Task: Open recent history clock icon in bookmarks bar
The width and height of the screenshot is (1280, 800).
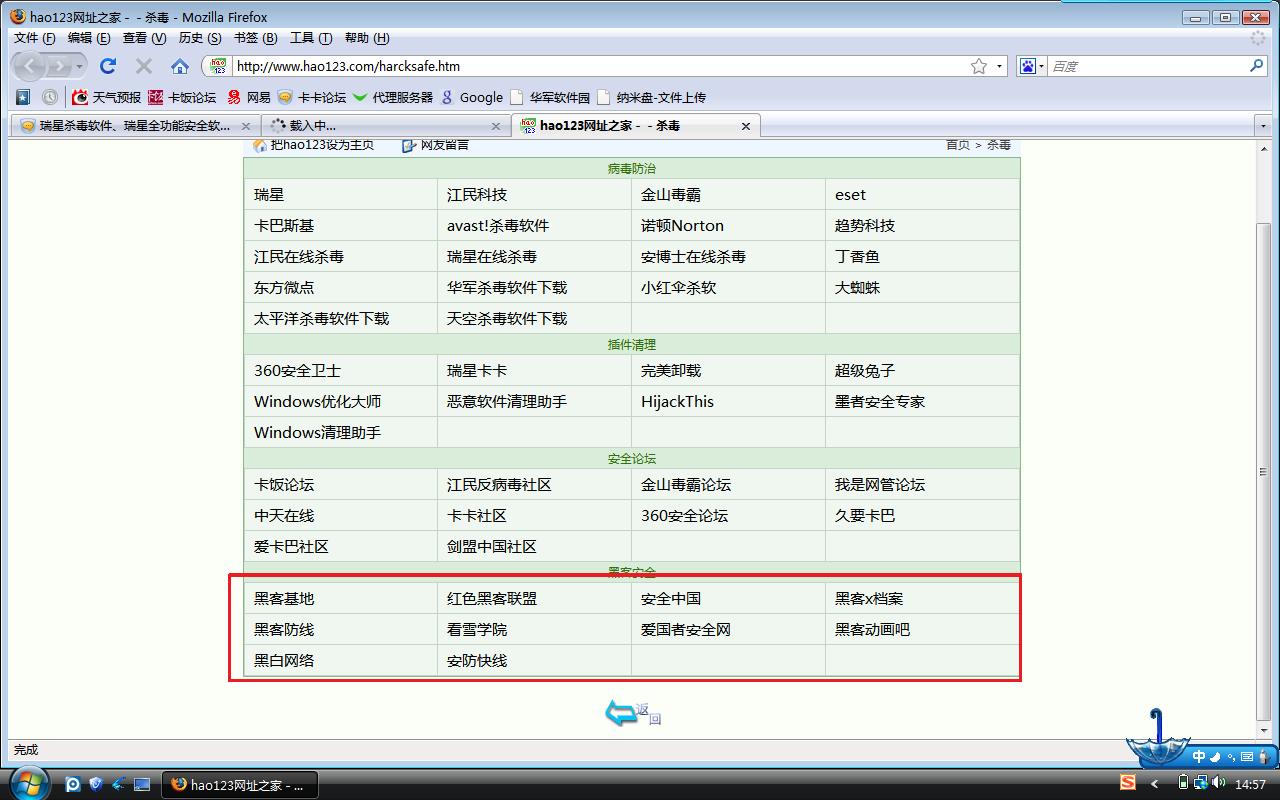Action: (50, 97)
